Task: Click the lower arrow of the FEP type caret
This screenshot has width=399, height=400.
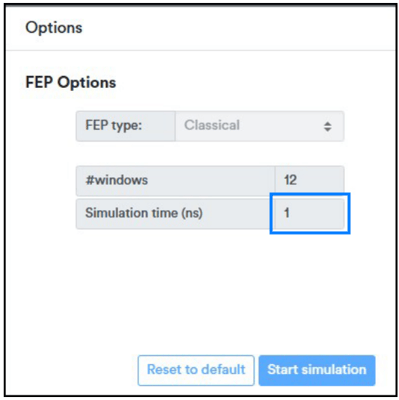Action: (x=328, y=130)
